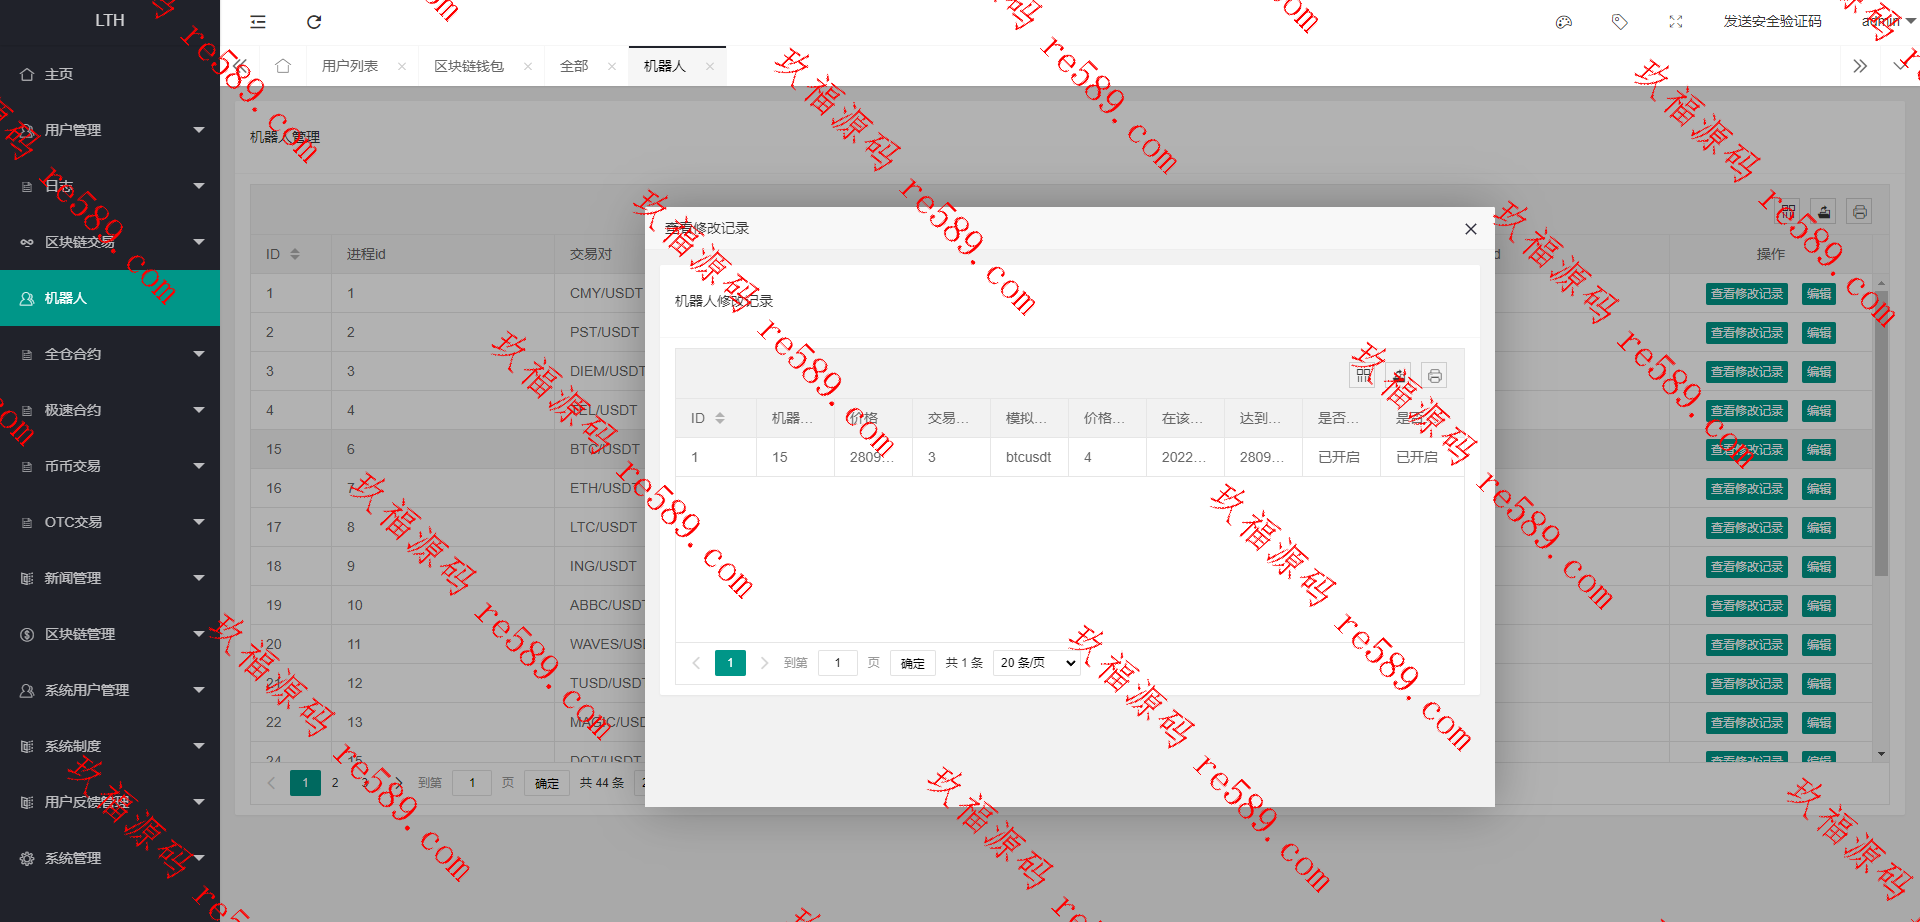Close the 机器人 tab
The width and height of the screenshot is (1920, 922).
point(710,67)
